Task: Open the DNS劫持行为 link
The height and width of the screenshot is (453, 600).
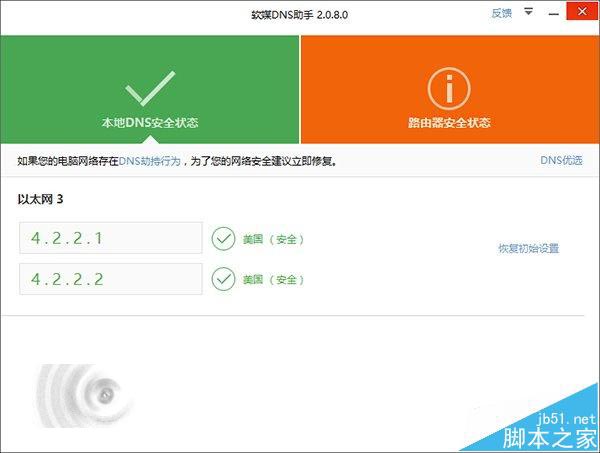Action: pyautogui.click(x=150, y=161)
